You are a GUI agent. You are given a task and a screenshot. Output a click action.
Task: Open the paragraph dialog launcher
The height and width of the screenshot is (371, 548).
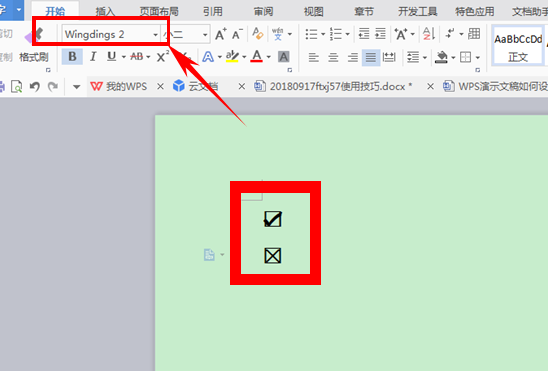tap(478, 70)
